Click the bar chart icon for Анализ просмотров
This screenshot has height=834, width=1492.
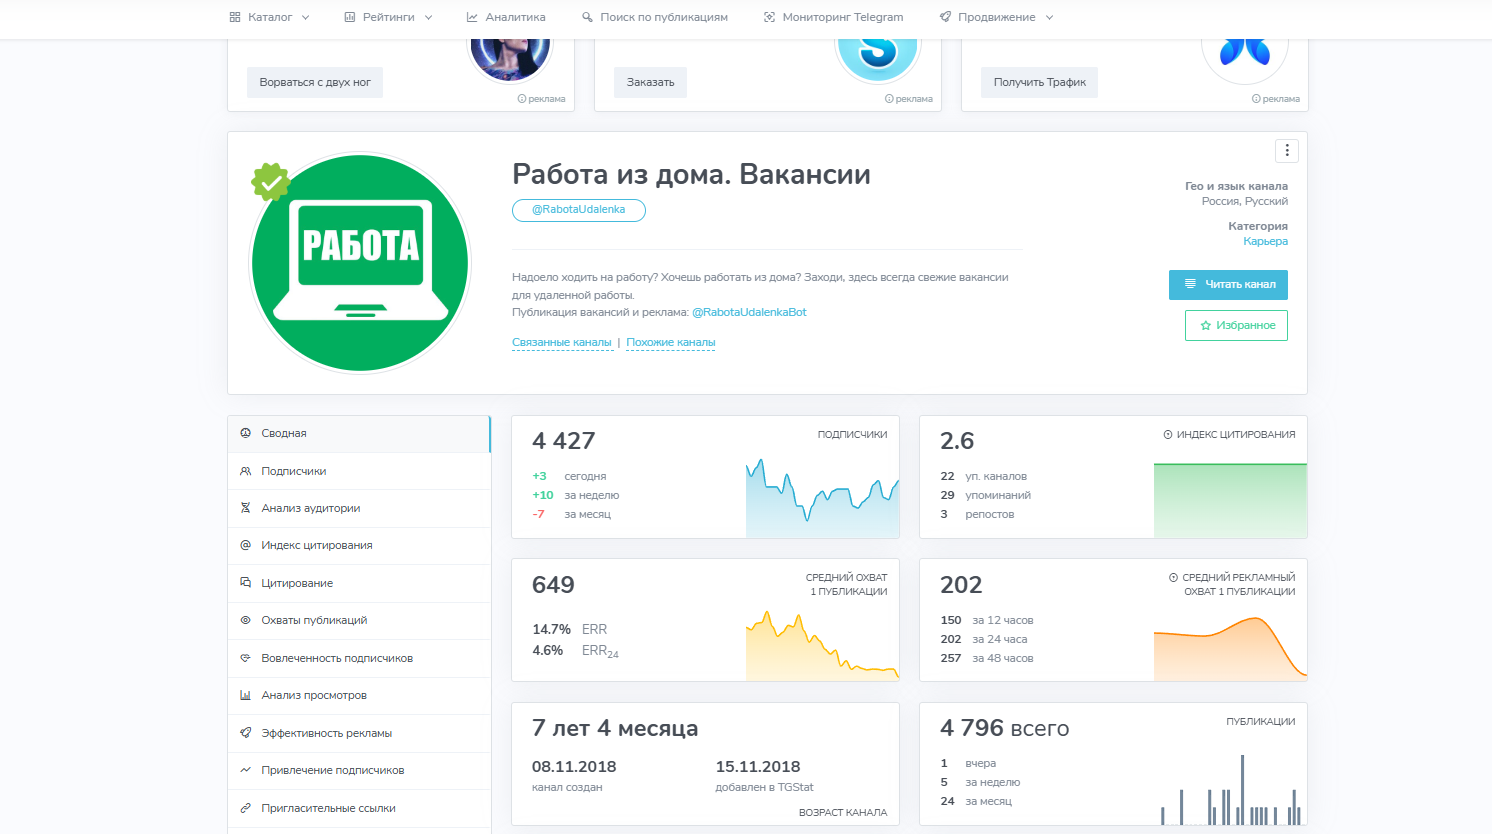click(246, 695)
